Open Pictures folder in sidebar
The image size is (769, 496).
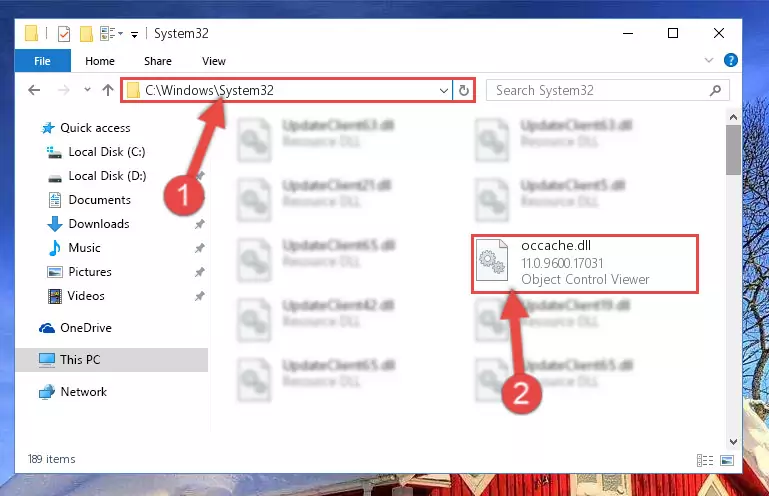(x=79, y=272)
